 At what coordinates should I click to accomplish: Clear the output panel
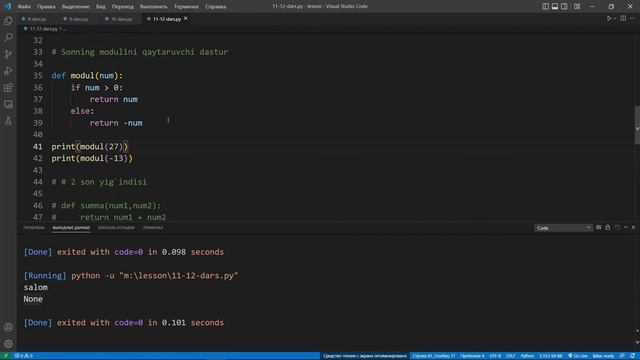(x=598, y=227)
